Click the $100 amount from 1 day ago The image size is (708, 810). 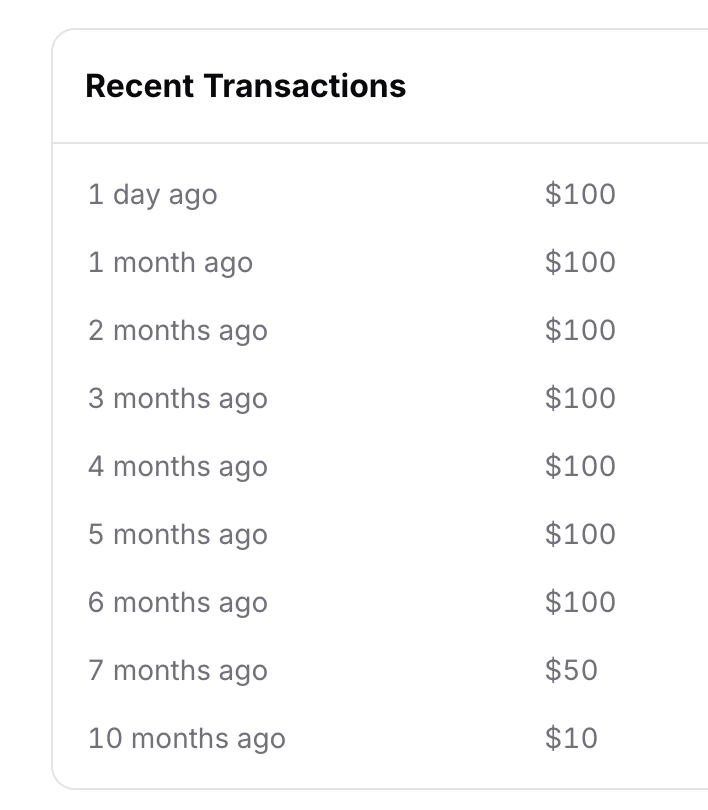coord(580,194)
